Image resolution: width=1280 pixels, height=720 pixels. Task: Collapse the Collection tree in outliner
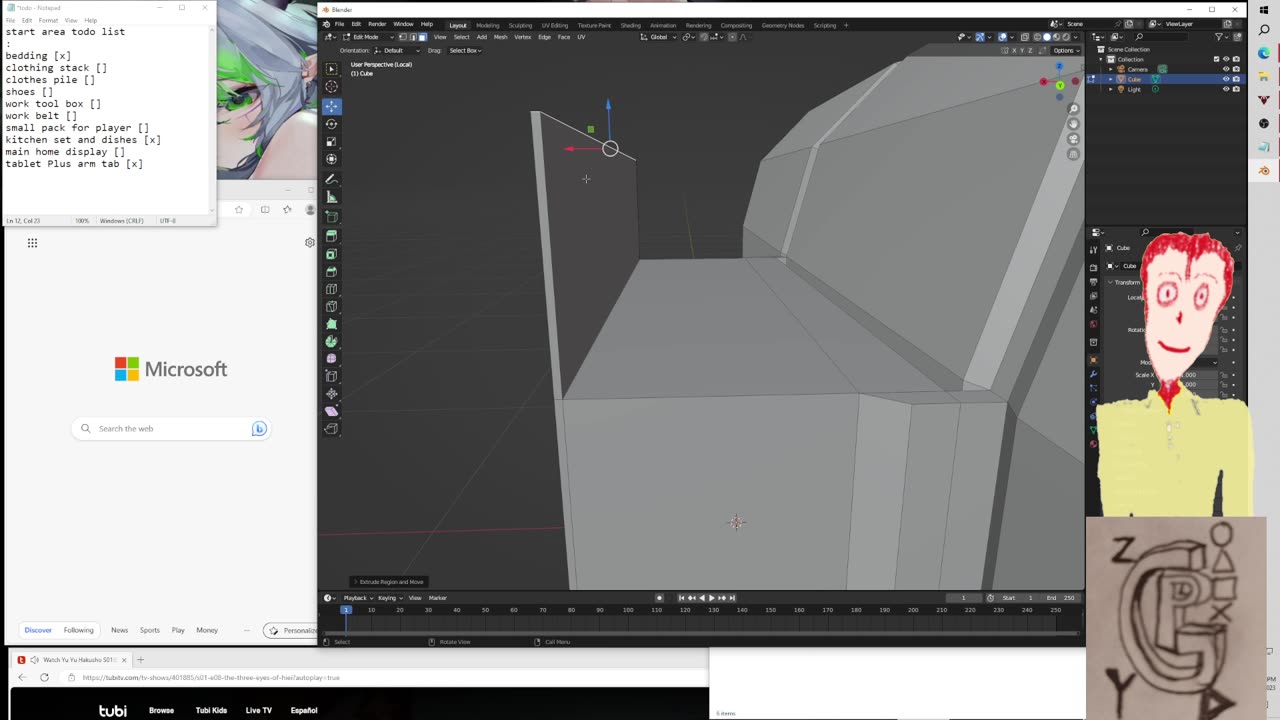1101,59
